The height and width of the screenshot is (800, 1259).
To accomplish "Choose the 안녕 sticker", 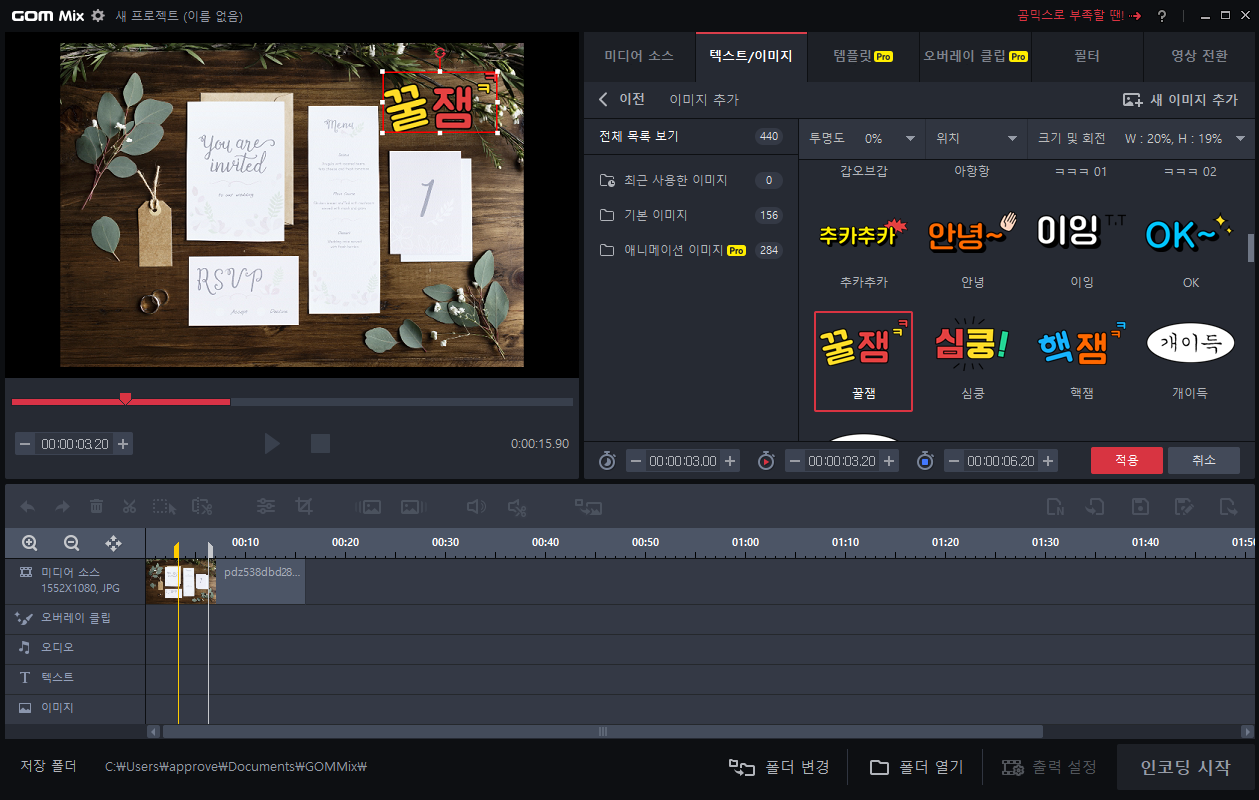I will [973, 246].
